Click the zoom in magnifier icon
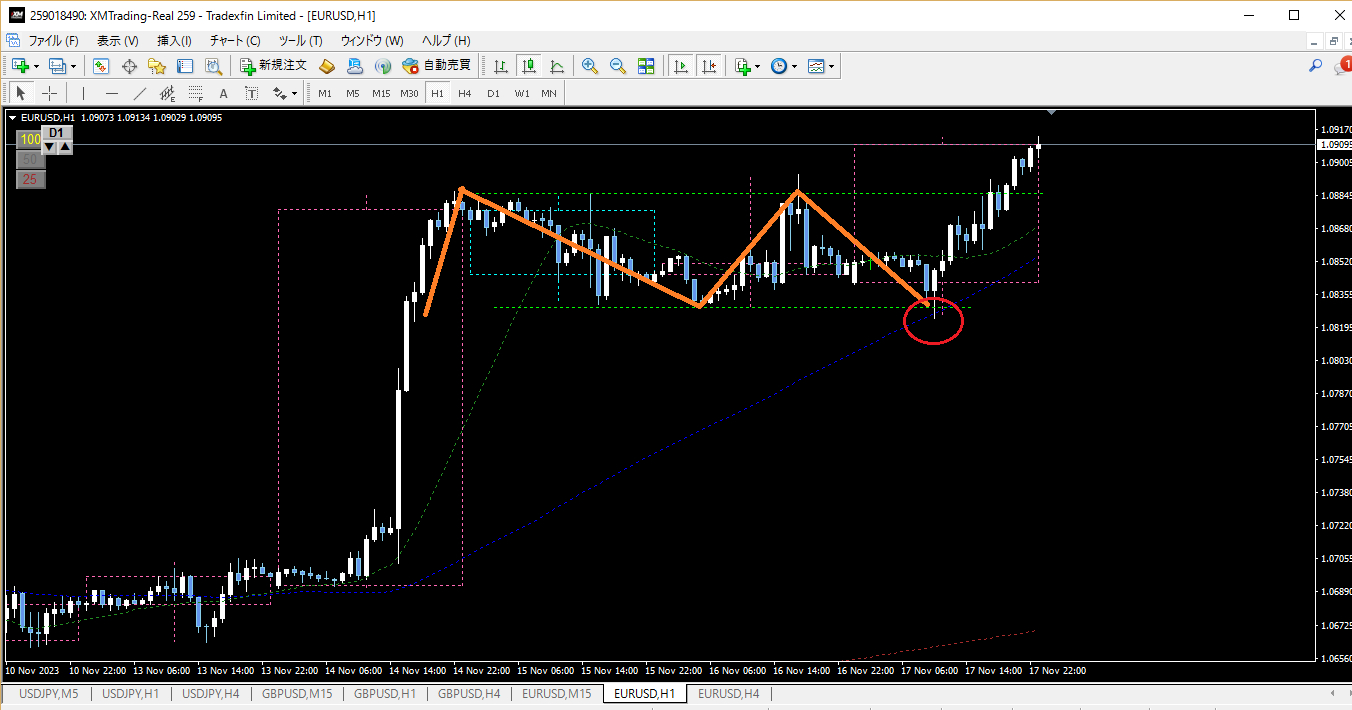Viewport: 1352px width, 710px height. point(590,66)
